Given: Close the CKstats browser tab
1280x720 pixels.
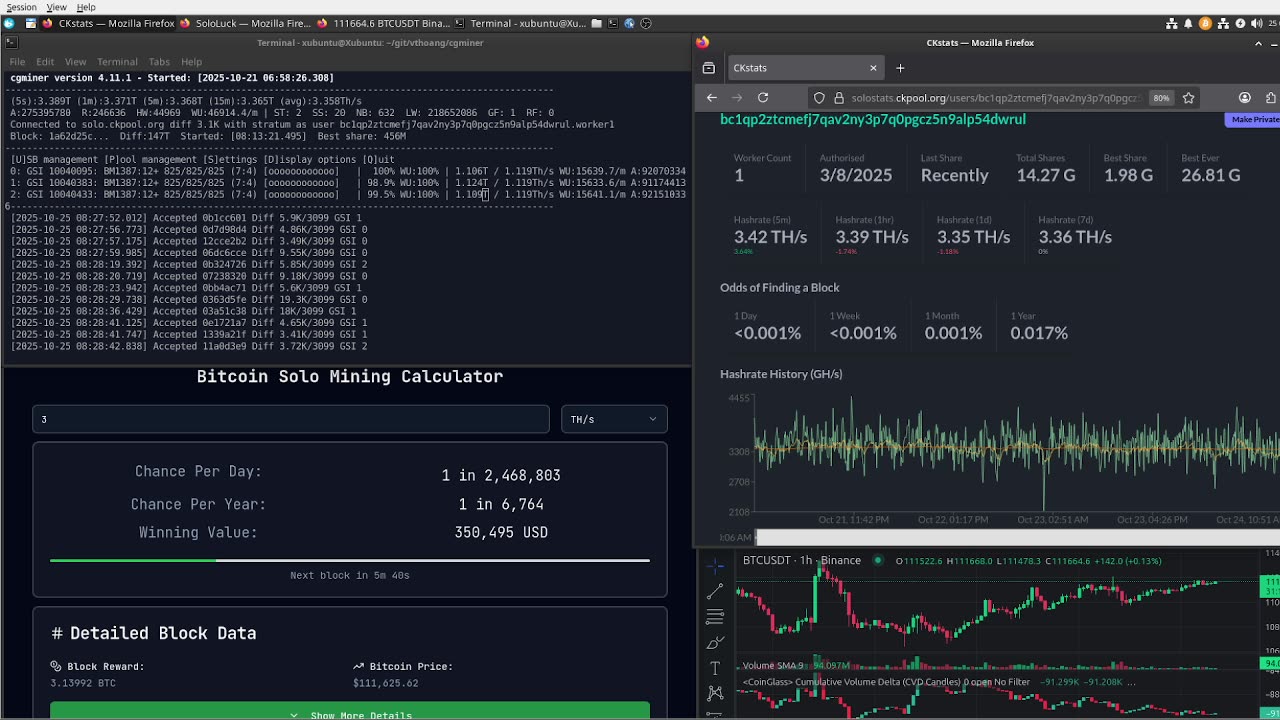Looking at the screenshot, I should tap(873, 68).
